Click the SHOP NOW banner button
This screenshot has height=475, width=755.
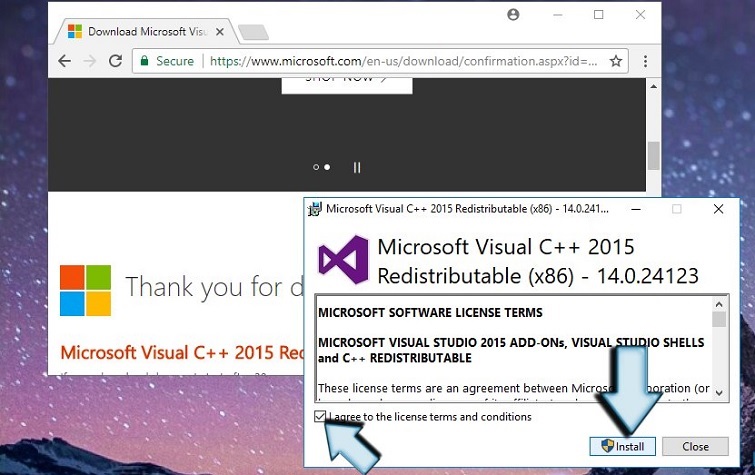[346, 81]
